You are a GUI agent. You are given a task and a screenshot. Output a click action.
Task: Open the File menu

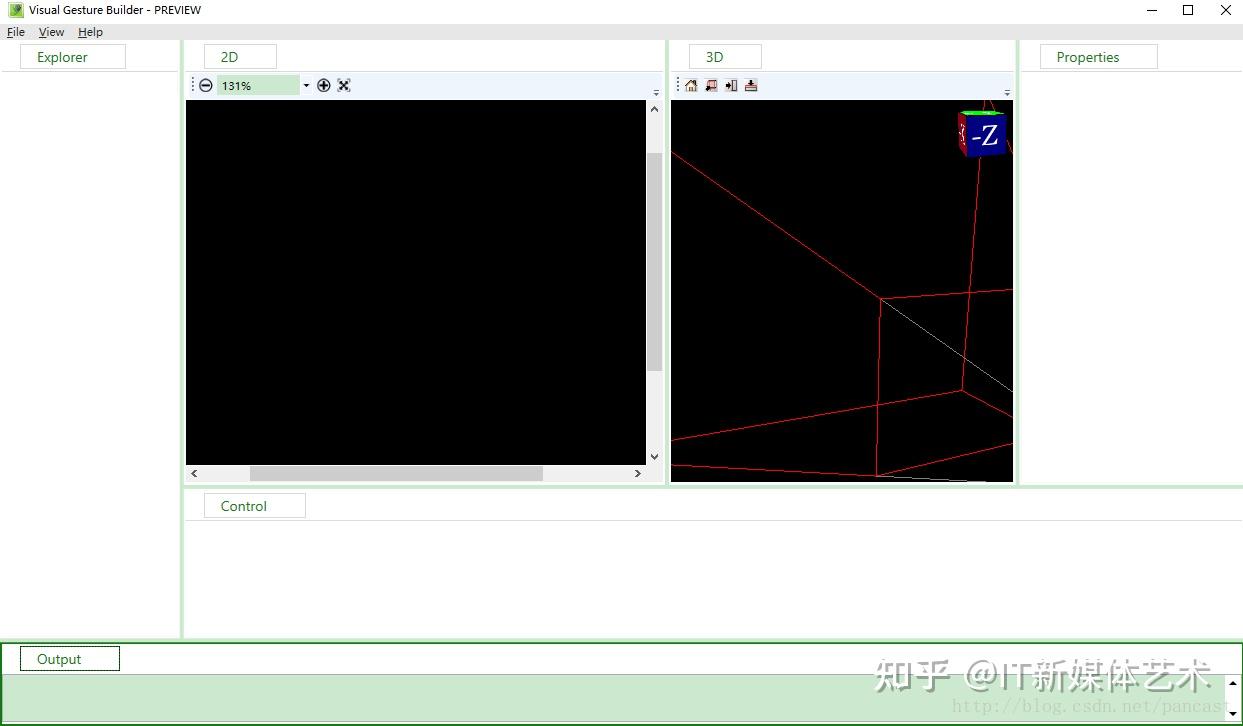pos(15,32)
